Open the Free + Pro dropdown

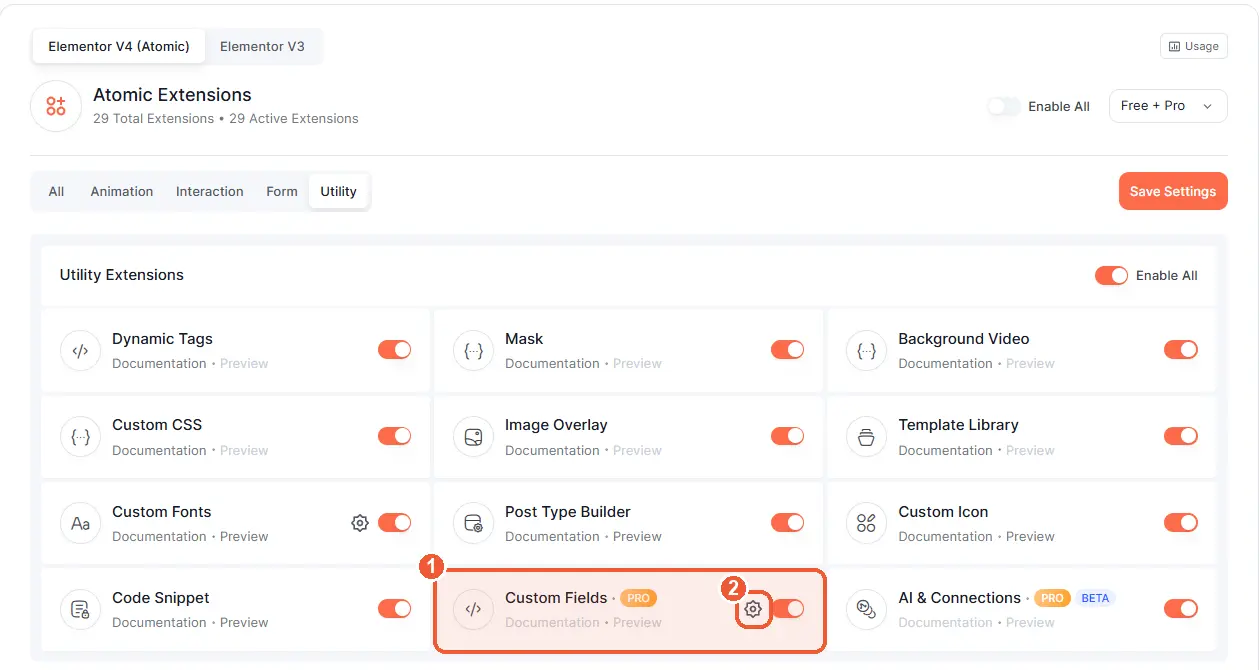pos(1168,106)
